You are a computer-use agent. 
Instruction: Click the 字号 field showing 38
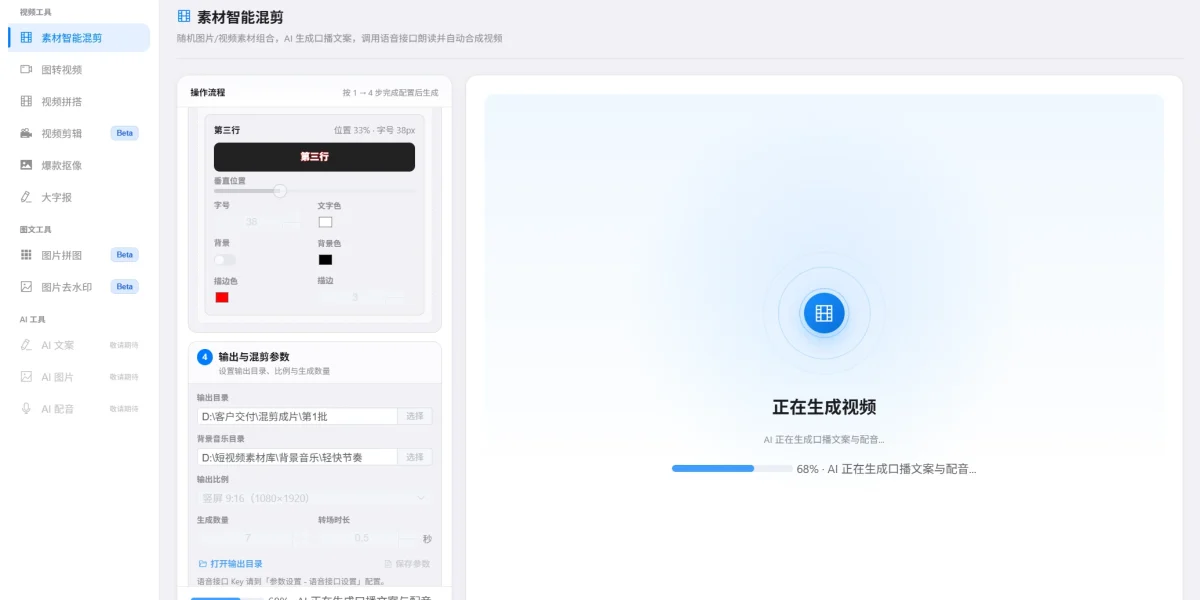(257, 222)
